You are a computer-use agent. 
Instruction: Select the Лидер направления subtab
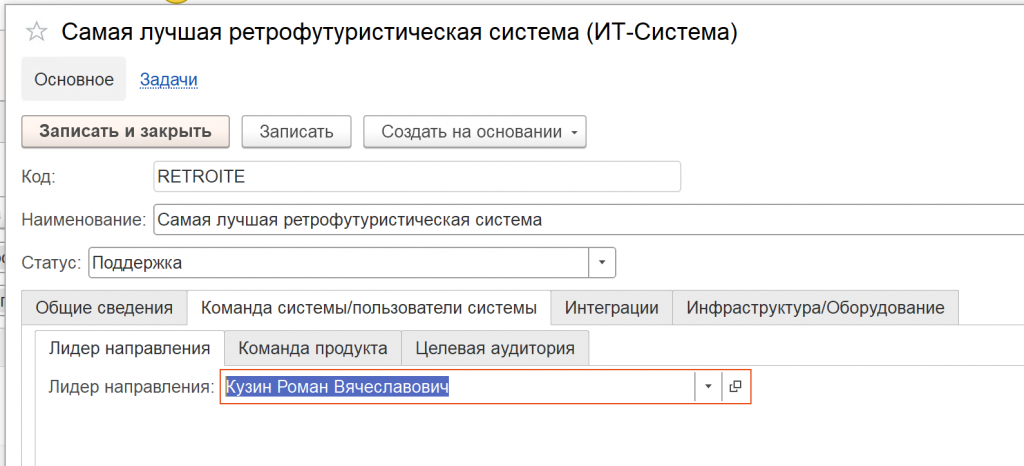click(129, 348)
